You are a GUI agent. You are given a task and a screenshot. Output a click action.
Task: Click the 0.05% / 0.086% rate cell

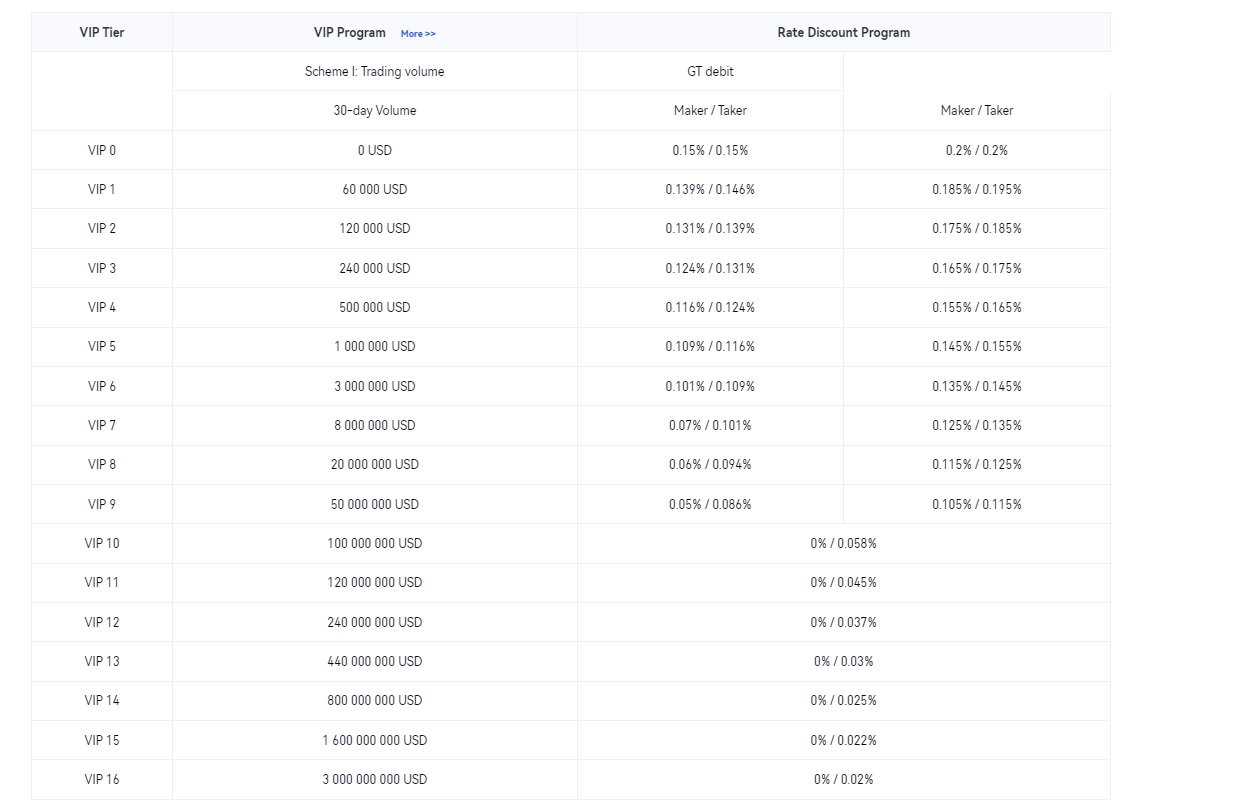(x=710, y=504)
